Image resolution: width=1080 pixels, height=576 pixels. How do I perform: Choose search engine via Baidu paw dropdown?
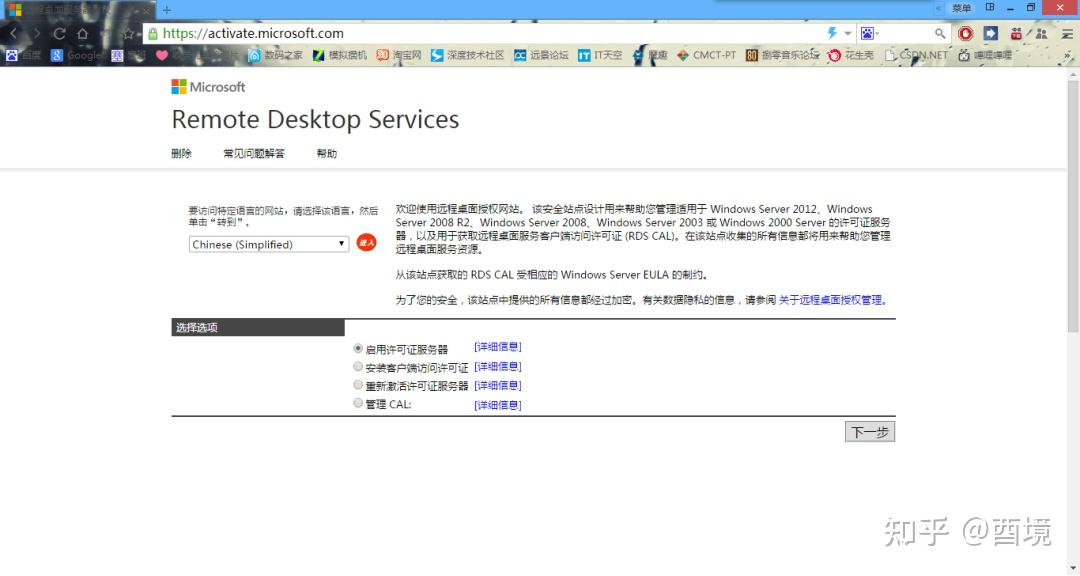coord(869,33)
